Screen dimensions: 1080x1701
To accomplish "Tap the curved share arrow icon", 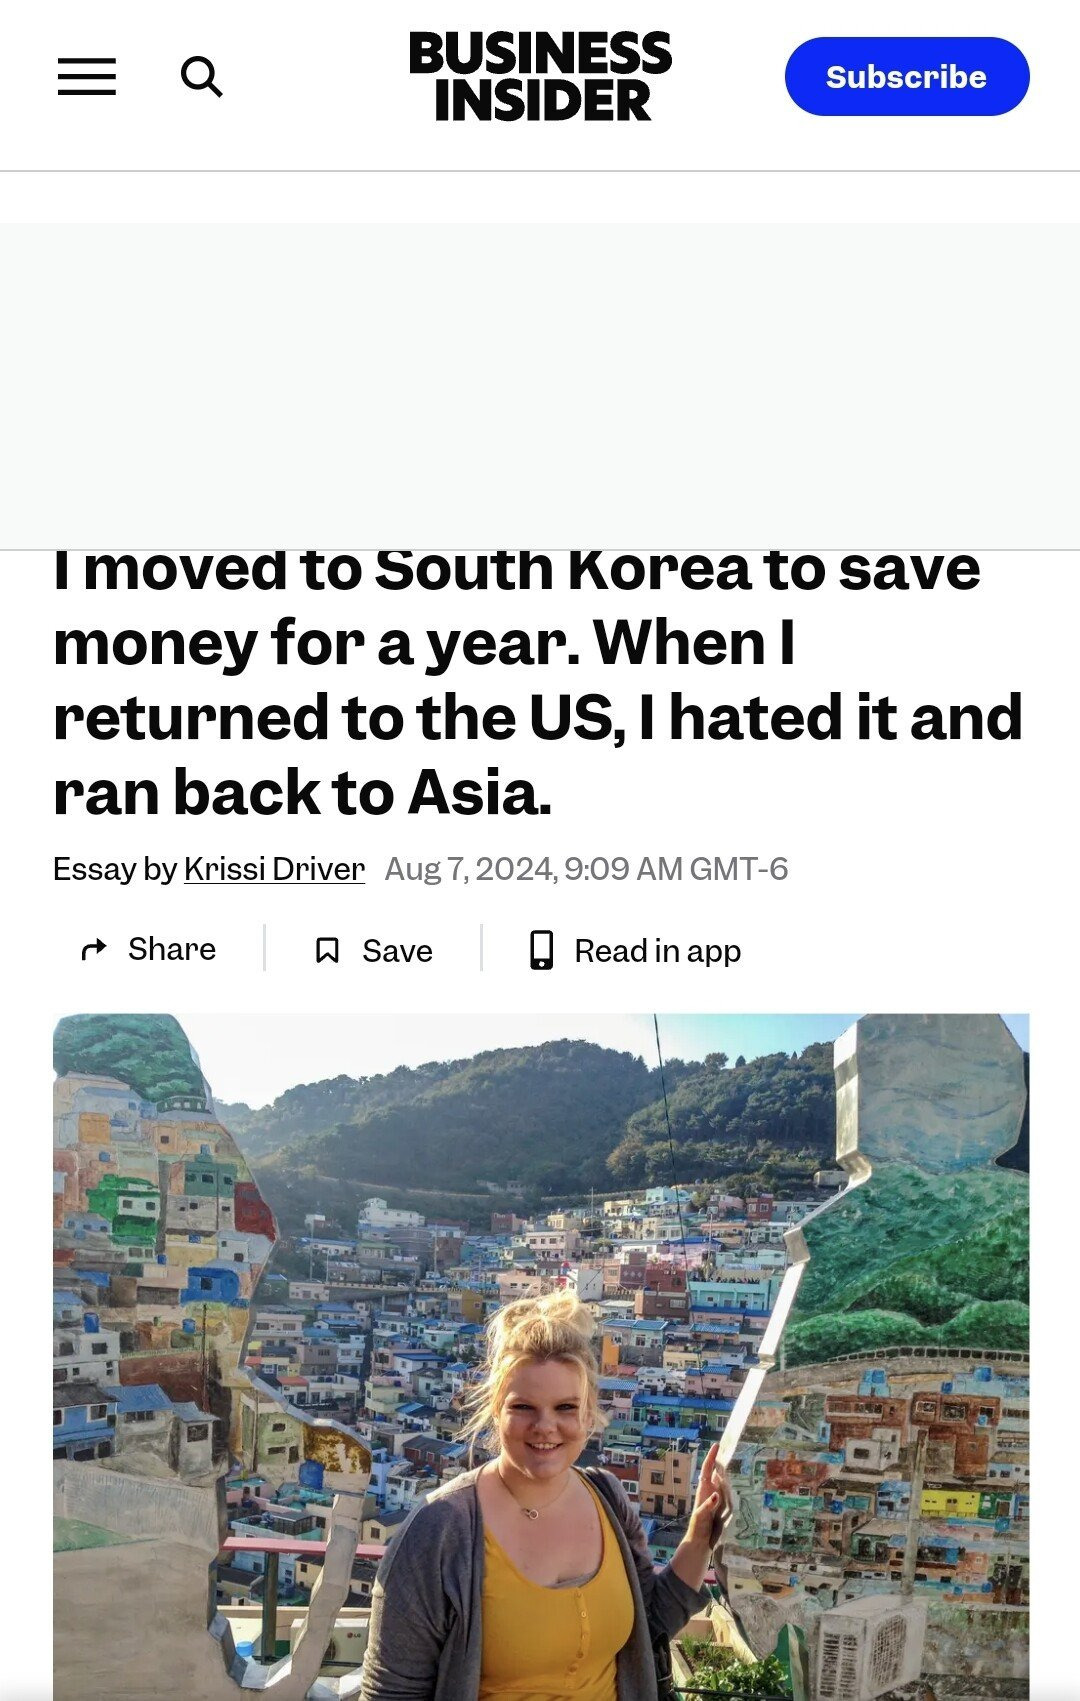I will pyautogui.click(x=94, y=949).
